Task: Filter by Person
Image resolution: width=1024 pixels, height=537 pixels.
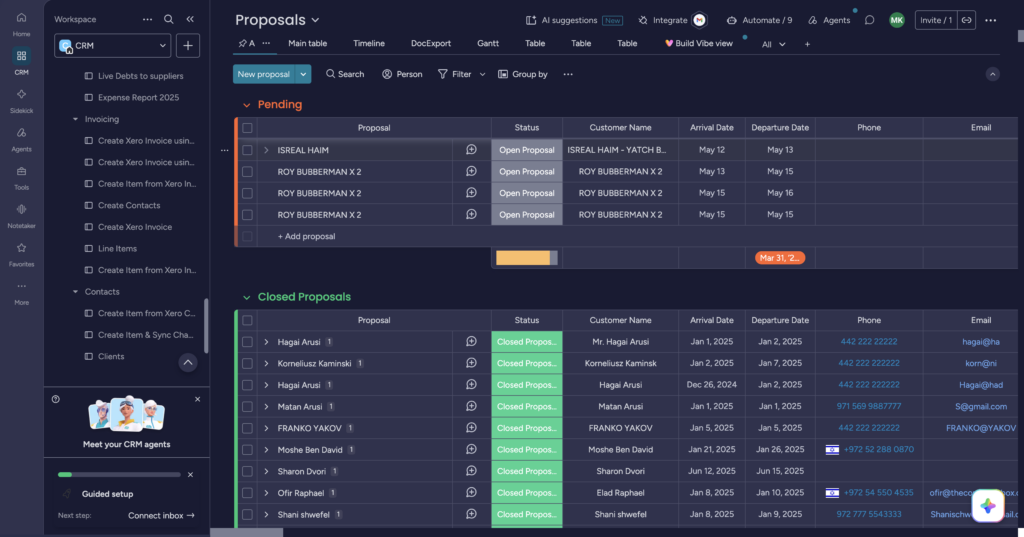Action: [x=402, y=74]
